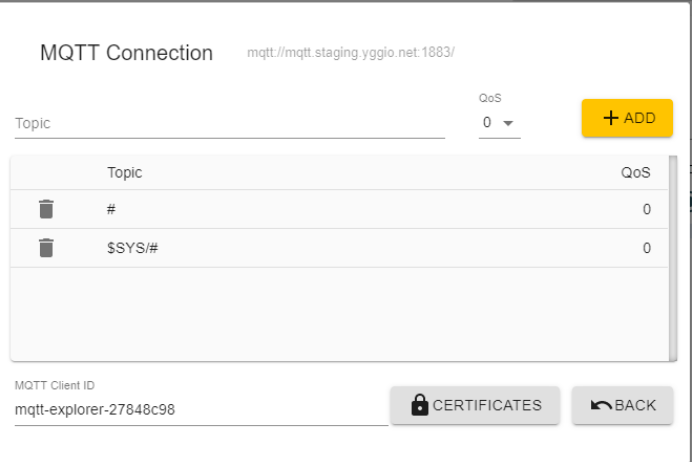Click the QoS label above dropdown
Screen dimensions: 692x462
489,99
